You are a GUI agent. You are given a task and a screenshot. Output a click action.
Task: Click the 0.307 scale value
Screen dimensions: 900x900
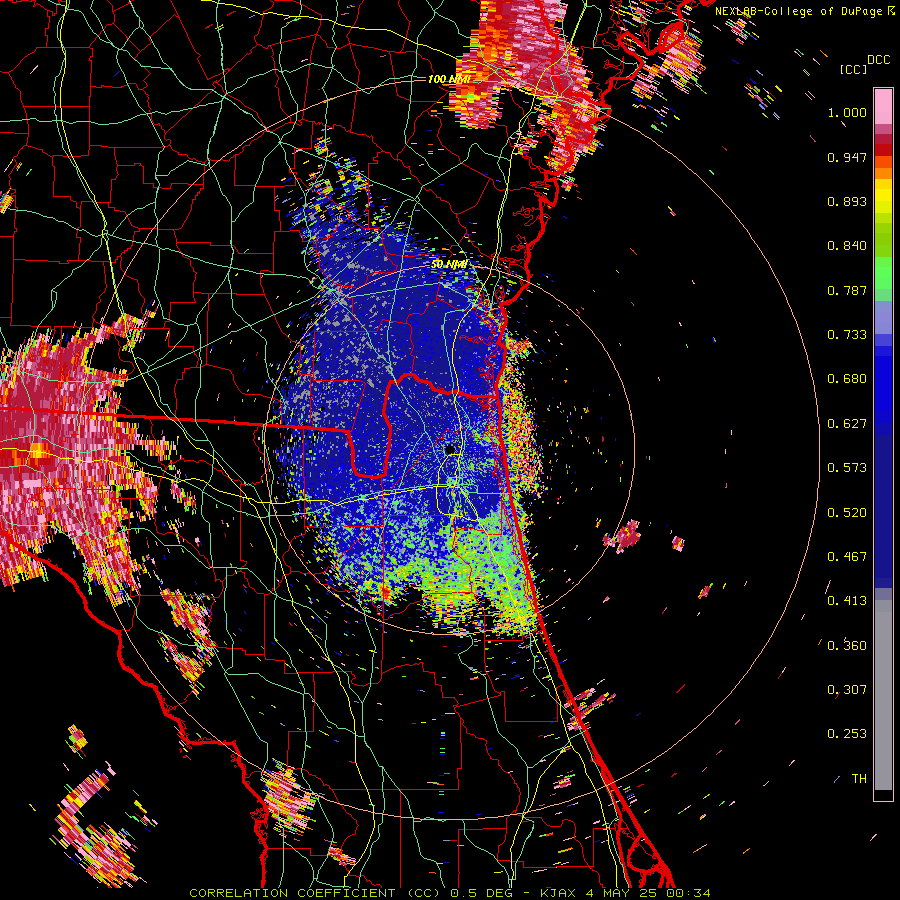(x=847, y=690)
